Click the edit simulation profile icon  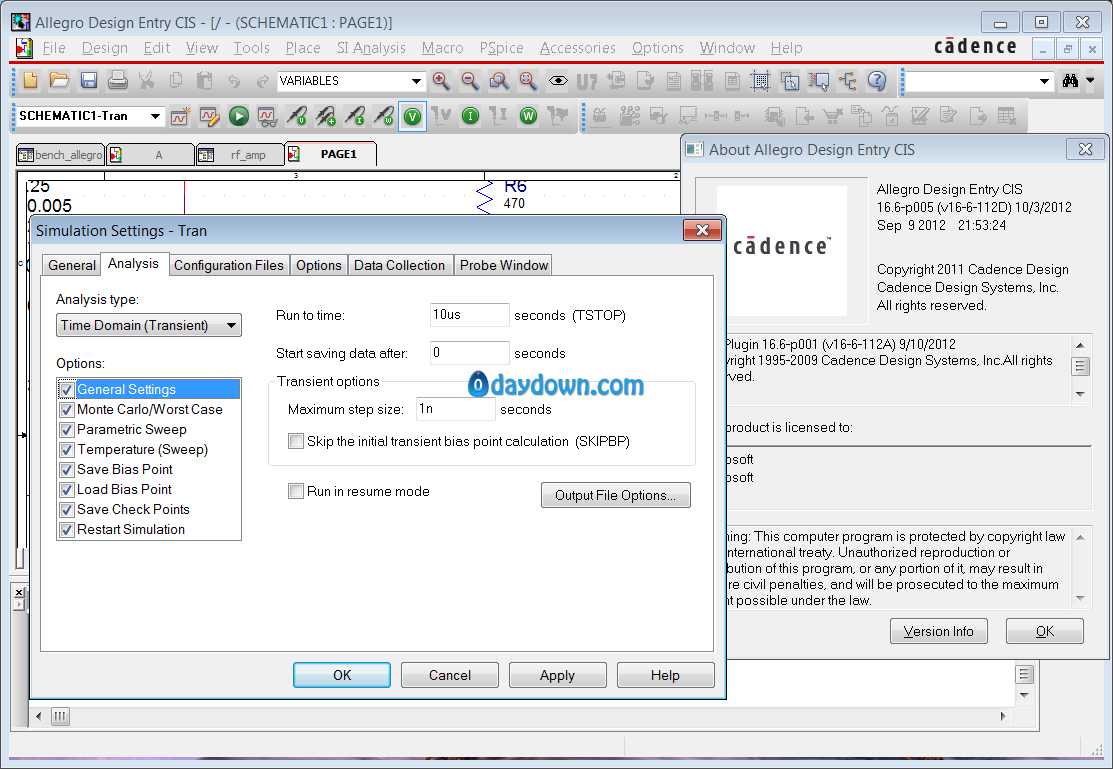[x=209, y=116]
